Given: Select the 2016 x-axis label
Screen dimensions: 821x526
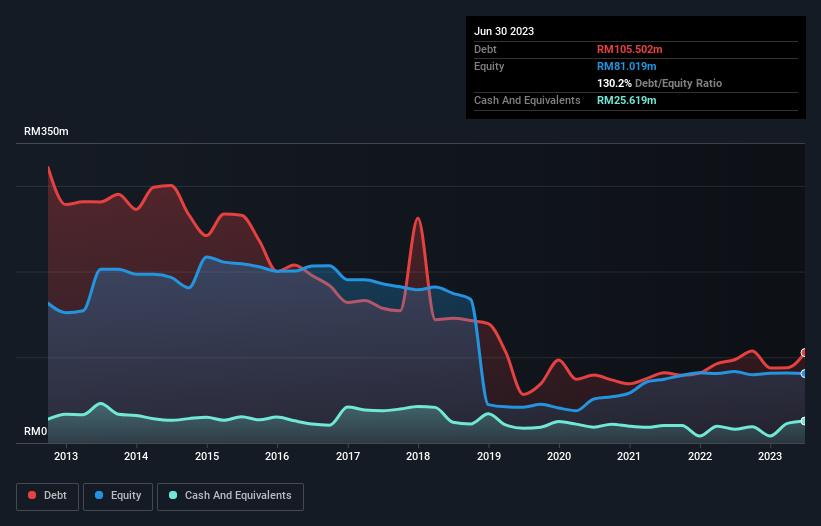Looking at the screenshot, I should pos(277,456).
